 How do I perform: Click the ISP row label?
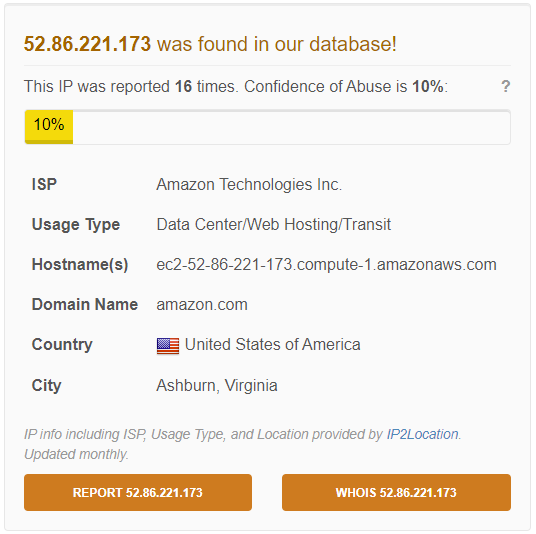[x=44, y=185]
